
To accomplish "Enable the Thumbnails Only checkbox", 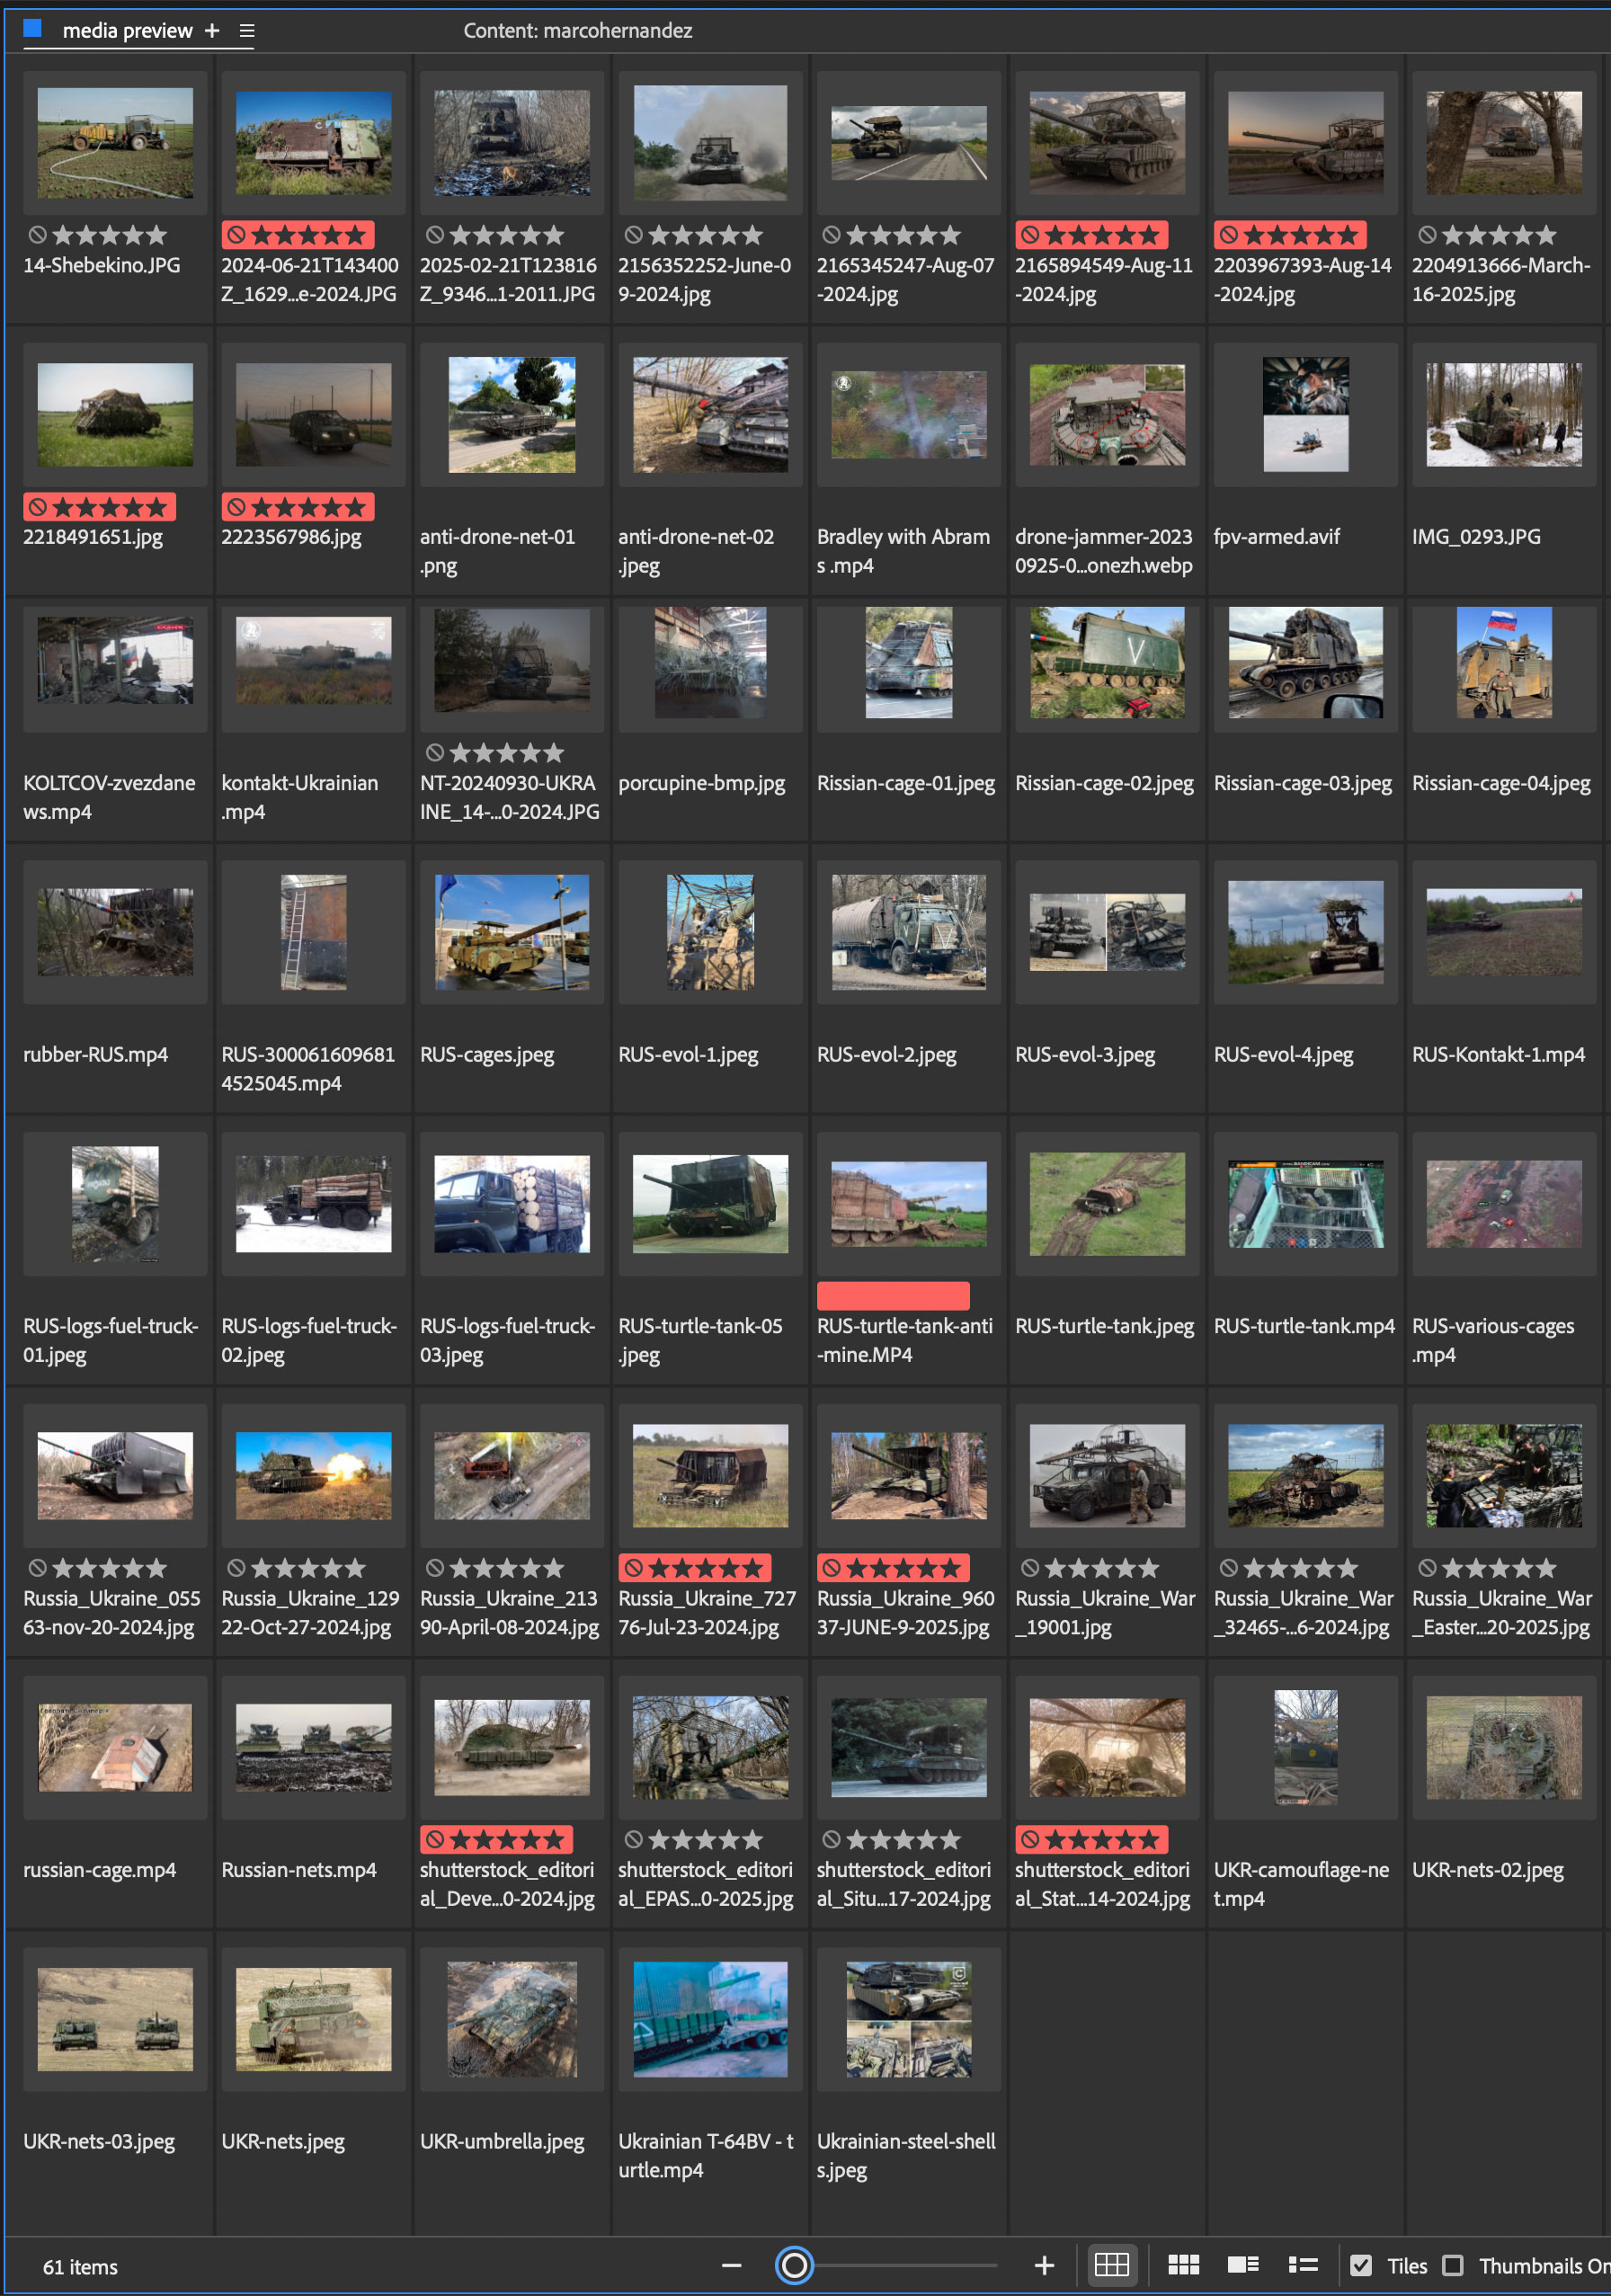I will coord(1453,2265).
